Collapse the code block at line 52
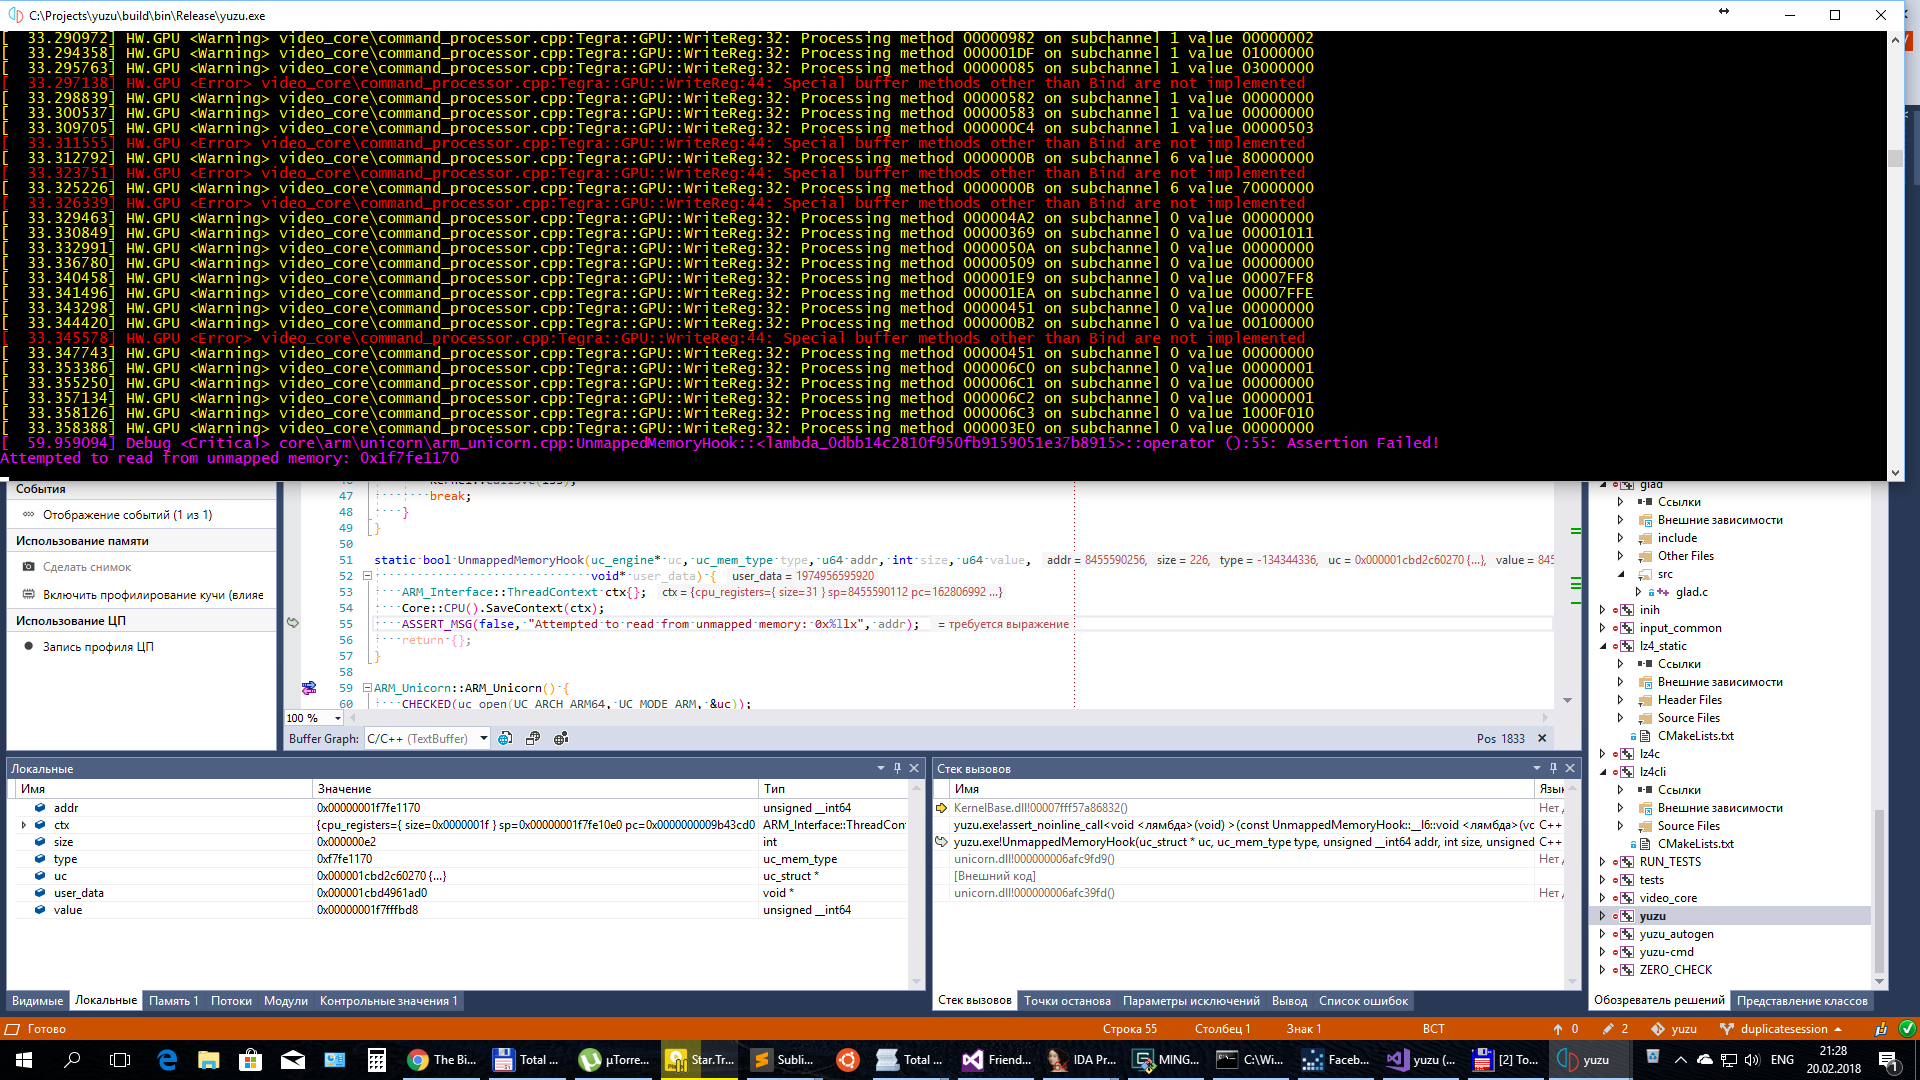Screen dimensions: 1920x1080 click(367, 576)
